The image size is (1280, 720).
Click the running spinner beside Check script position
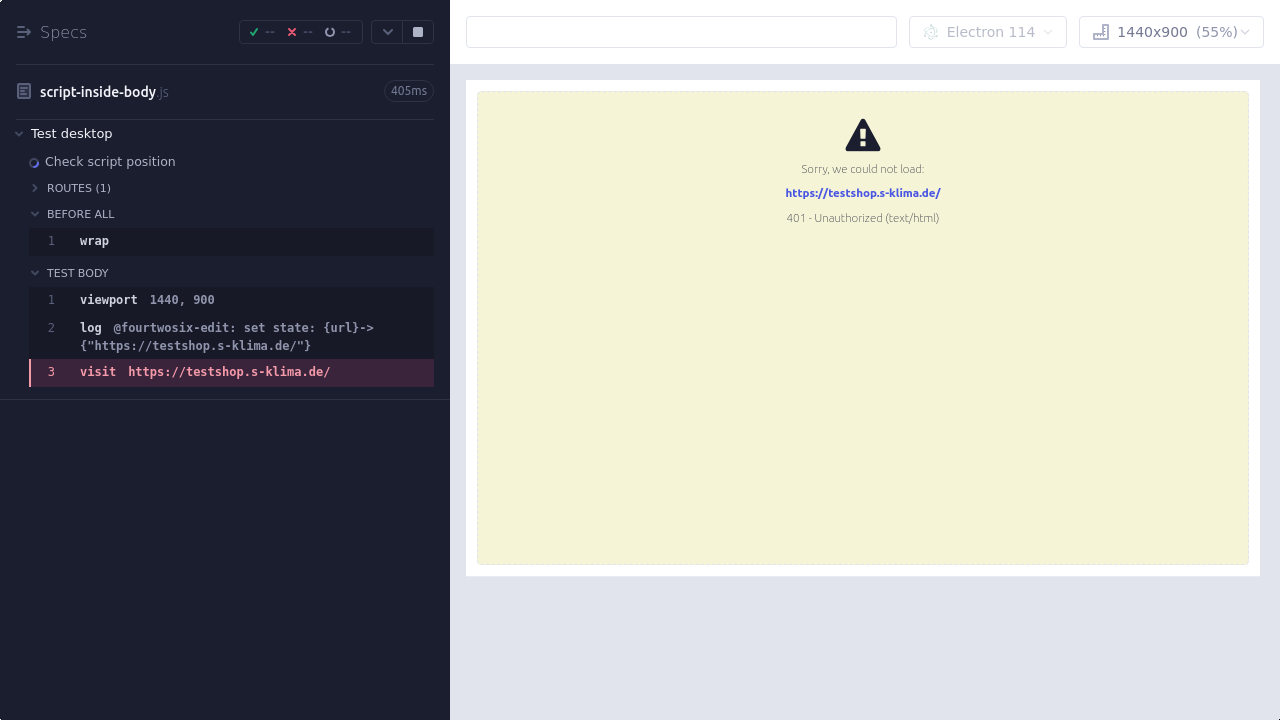click(x=34, y=162)
